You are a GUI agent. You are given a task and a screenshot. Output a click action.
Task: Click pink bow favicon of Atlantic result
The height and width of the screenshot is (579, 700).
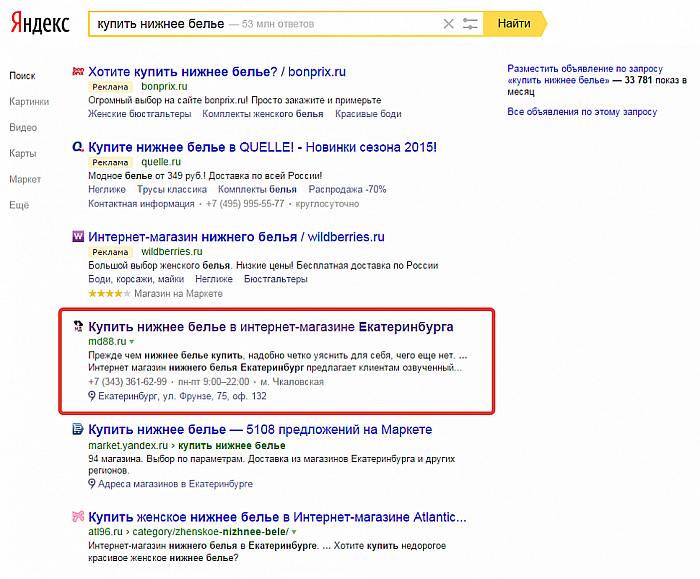pos(78,517)
